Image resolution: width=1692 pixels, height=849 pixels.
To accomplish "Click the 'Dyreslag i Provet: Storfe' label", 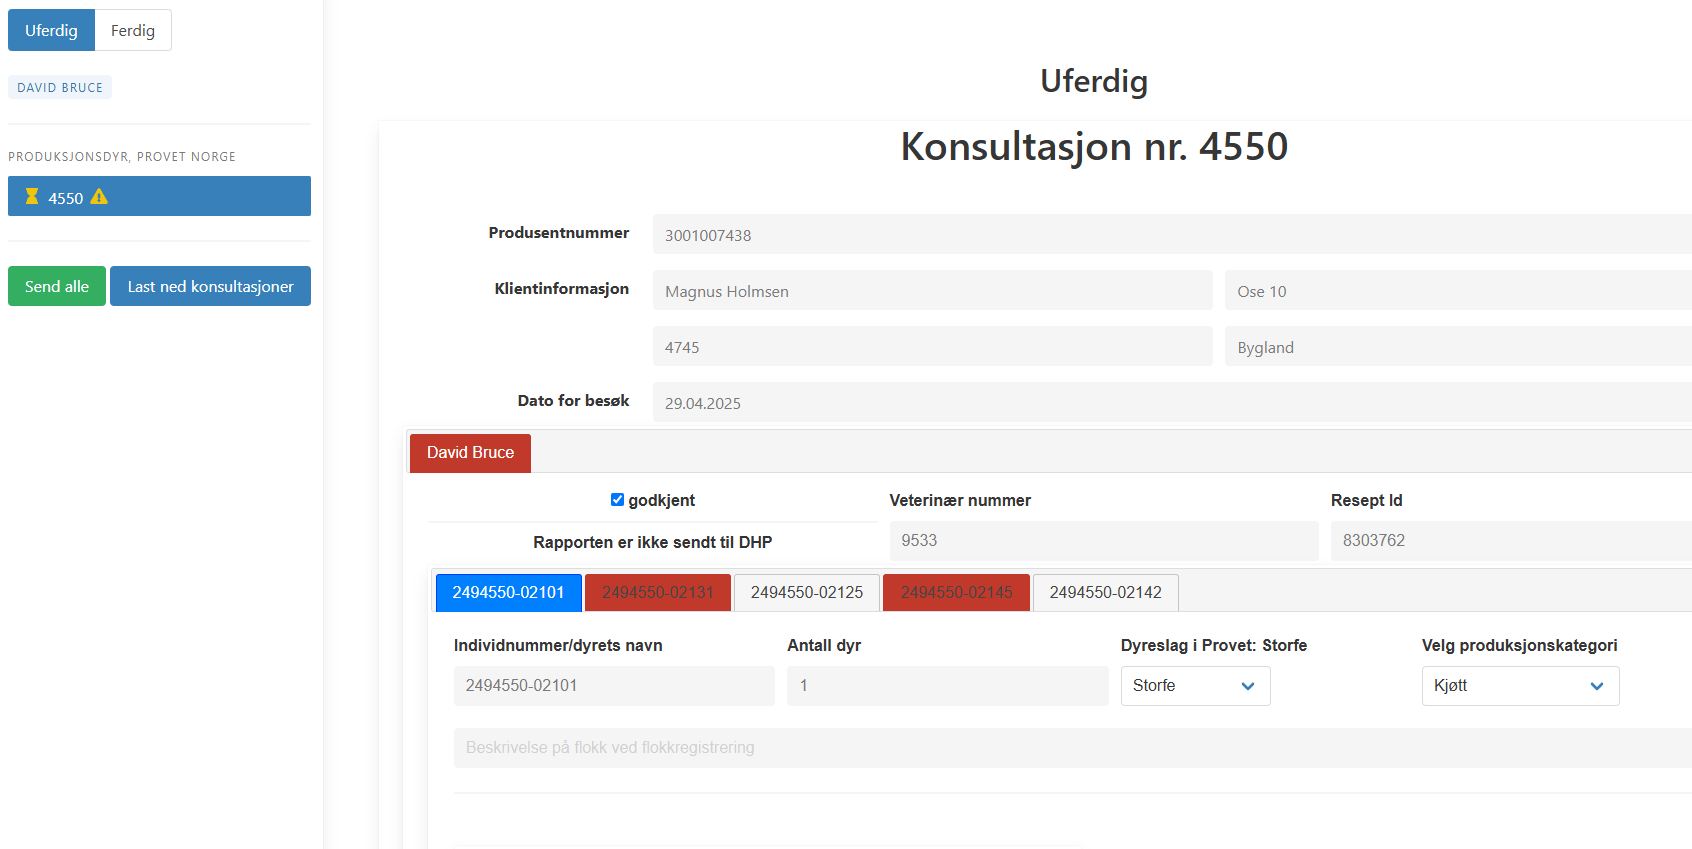I will 1214,645.
